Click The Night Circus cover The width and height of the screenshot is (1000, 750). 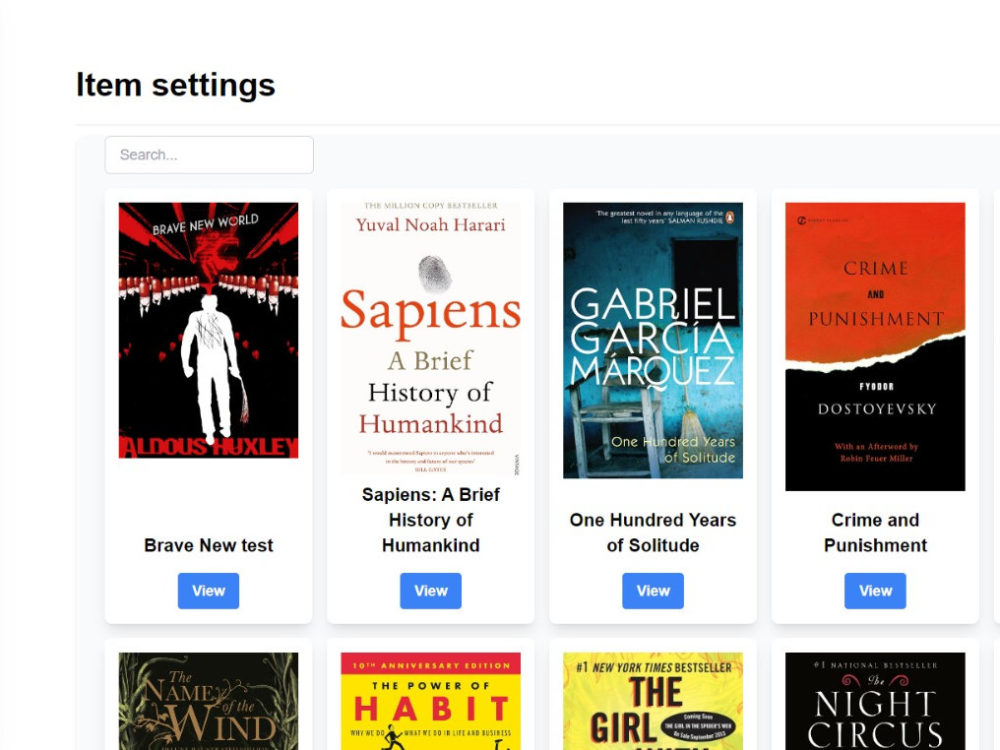pos(875,700)
